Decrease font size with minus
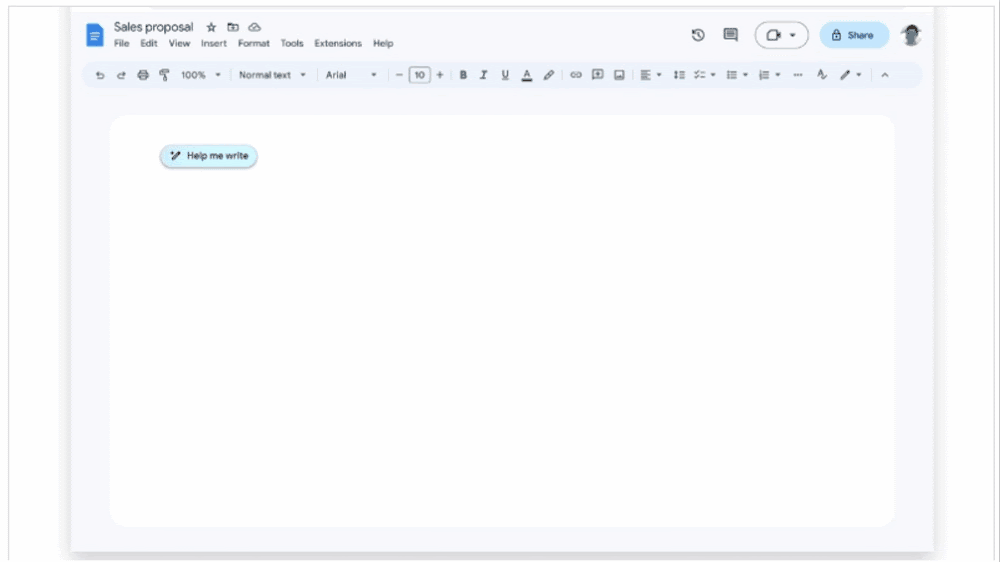 (x=399, y=75)
